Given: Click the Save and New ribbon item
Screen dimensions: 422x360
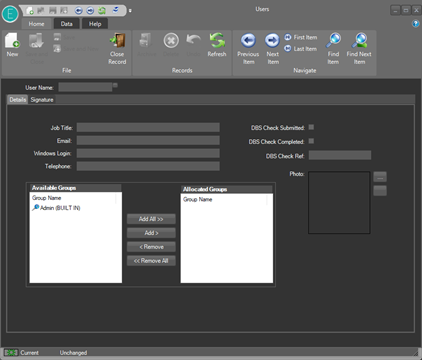Looking at the screenshot, I should tap(76, 49).
